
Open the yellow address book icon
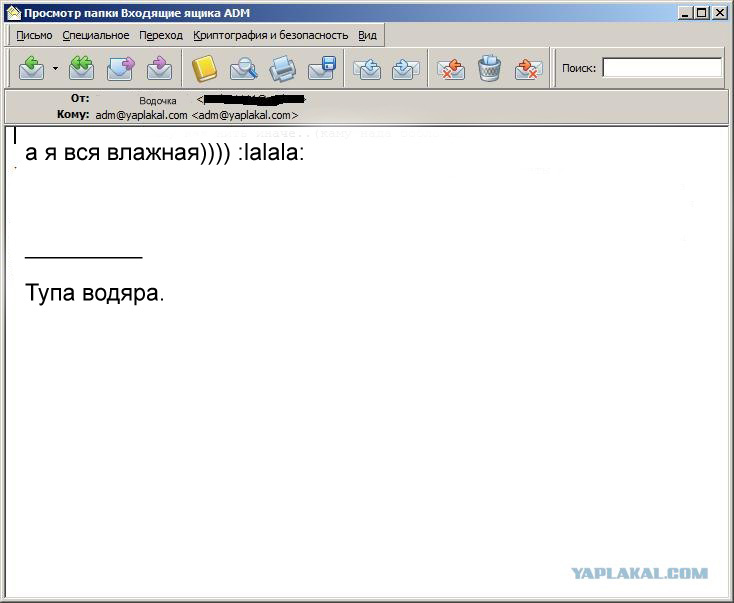205,68
